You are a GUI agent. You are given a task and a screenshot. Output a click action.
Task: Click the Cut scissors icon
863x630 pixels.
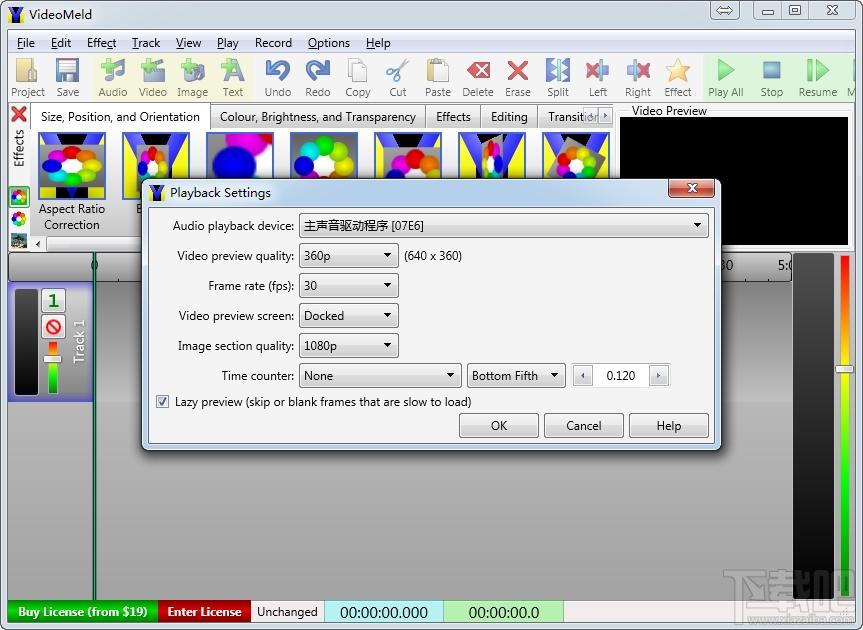pos(397,77)
